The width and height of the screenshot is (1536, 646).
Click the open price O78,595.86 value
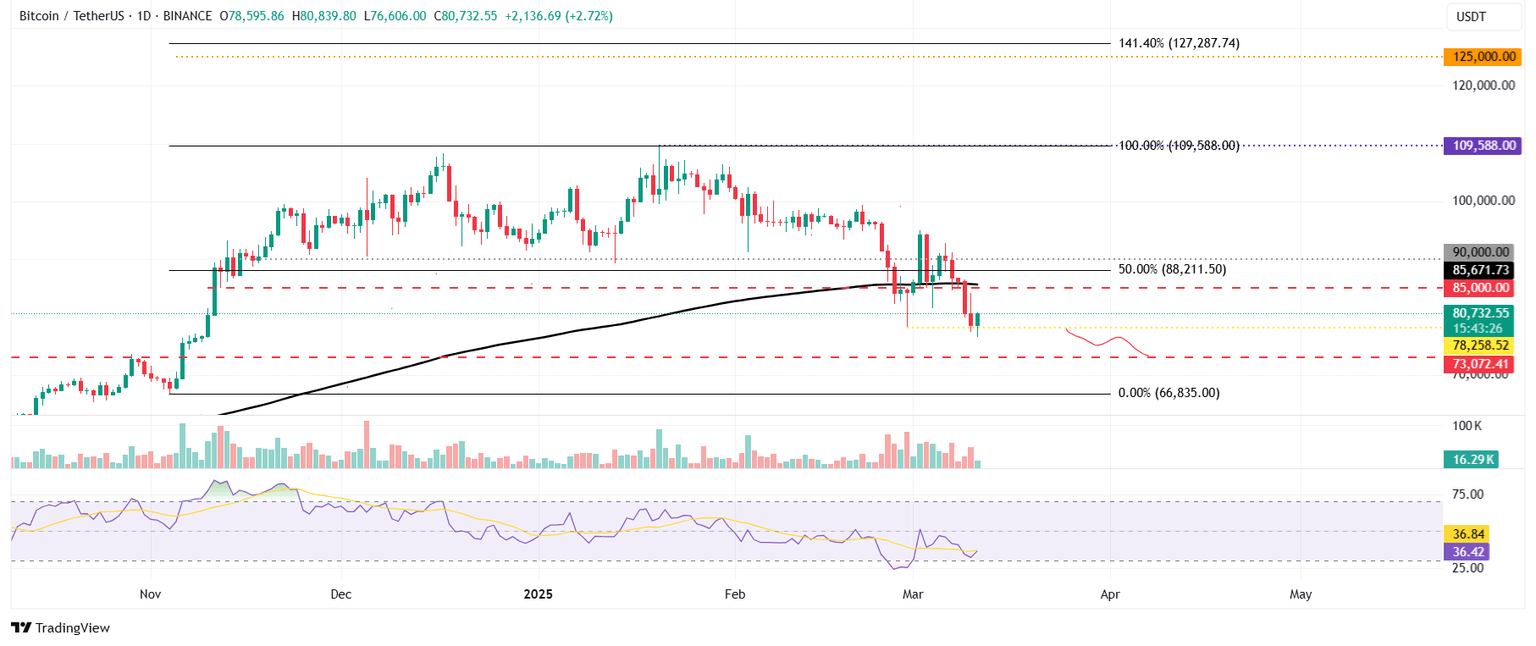(x=252, y=16)
